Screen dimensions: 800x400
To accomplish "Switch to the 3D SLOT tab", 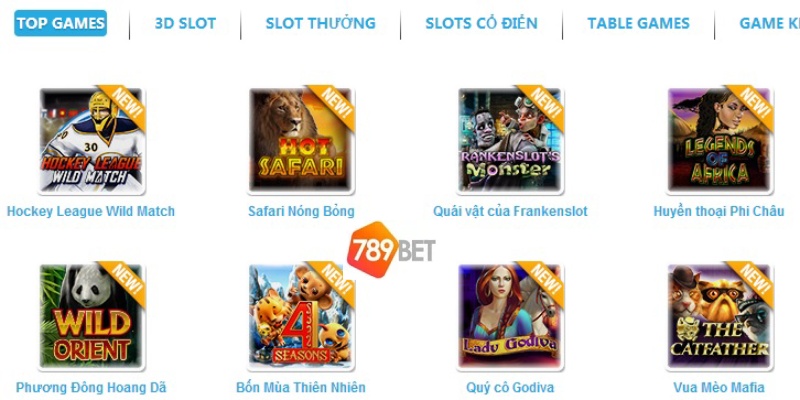I will [x=185, y=23].
